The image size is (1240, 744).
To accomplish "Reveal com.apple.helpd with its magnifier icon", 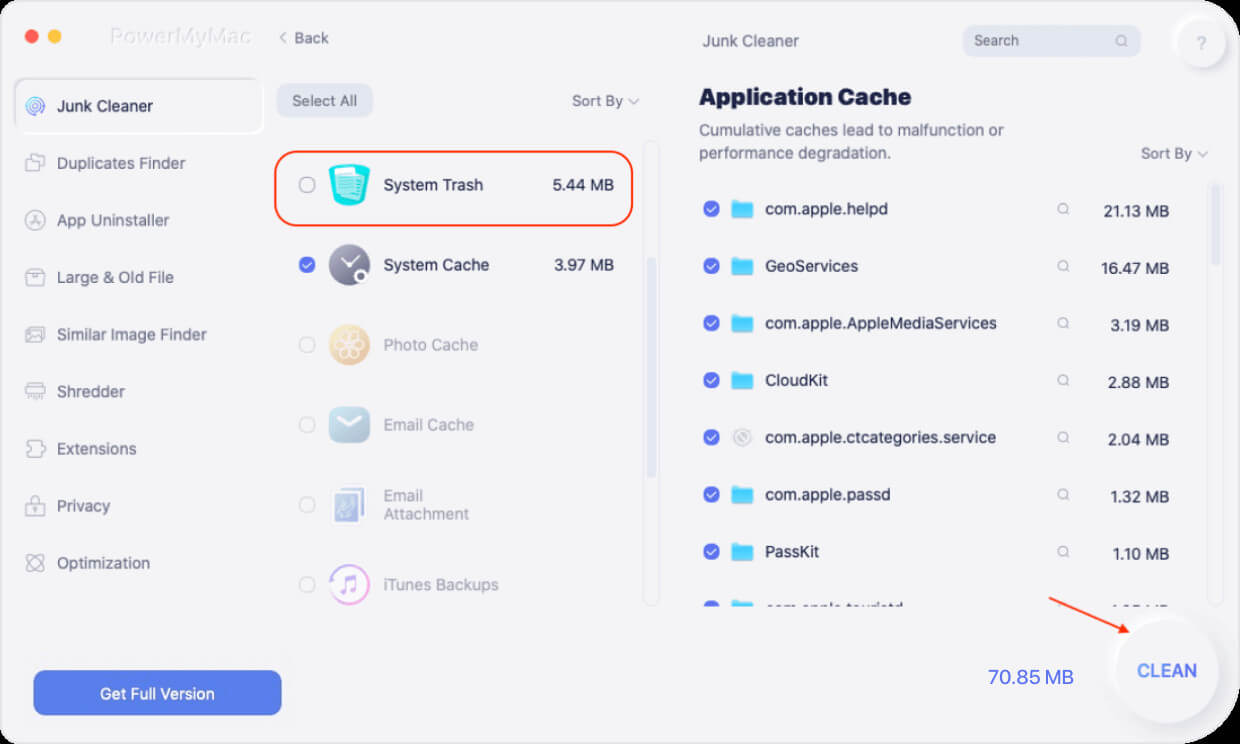I will (1063, 209).
